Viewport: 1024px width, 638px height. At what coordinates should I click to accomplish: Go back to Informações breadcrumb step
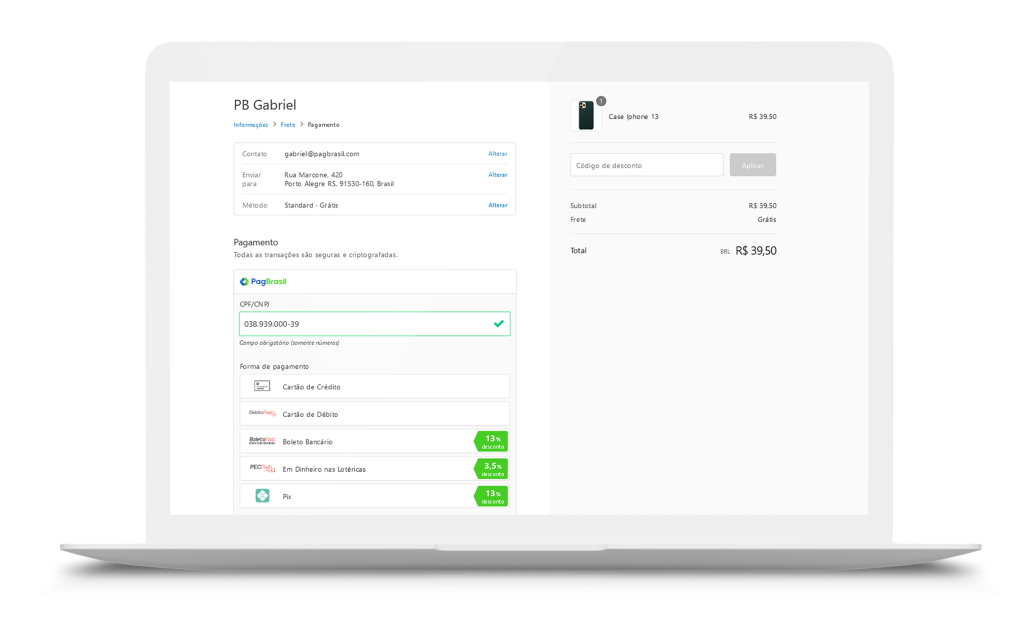coord(251,125)
